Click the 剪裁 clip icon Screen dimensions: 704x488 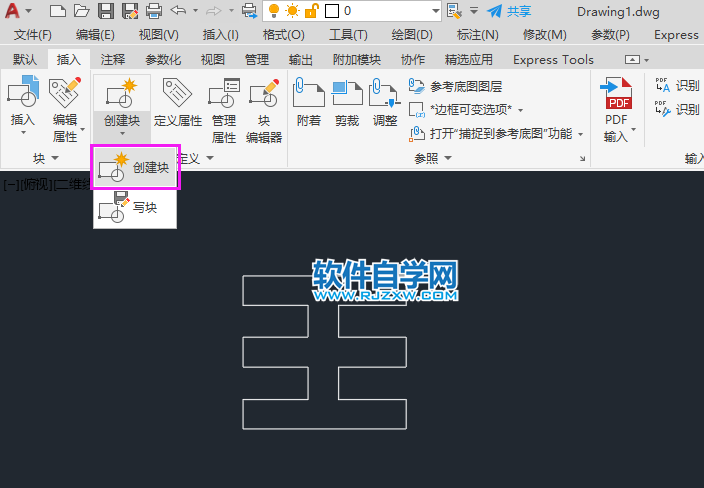[347, 92]
